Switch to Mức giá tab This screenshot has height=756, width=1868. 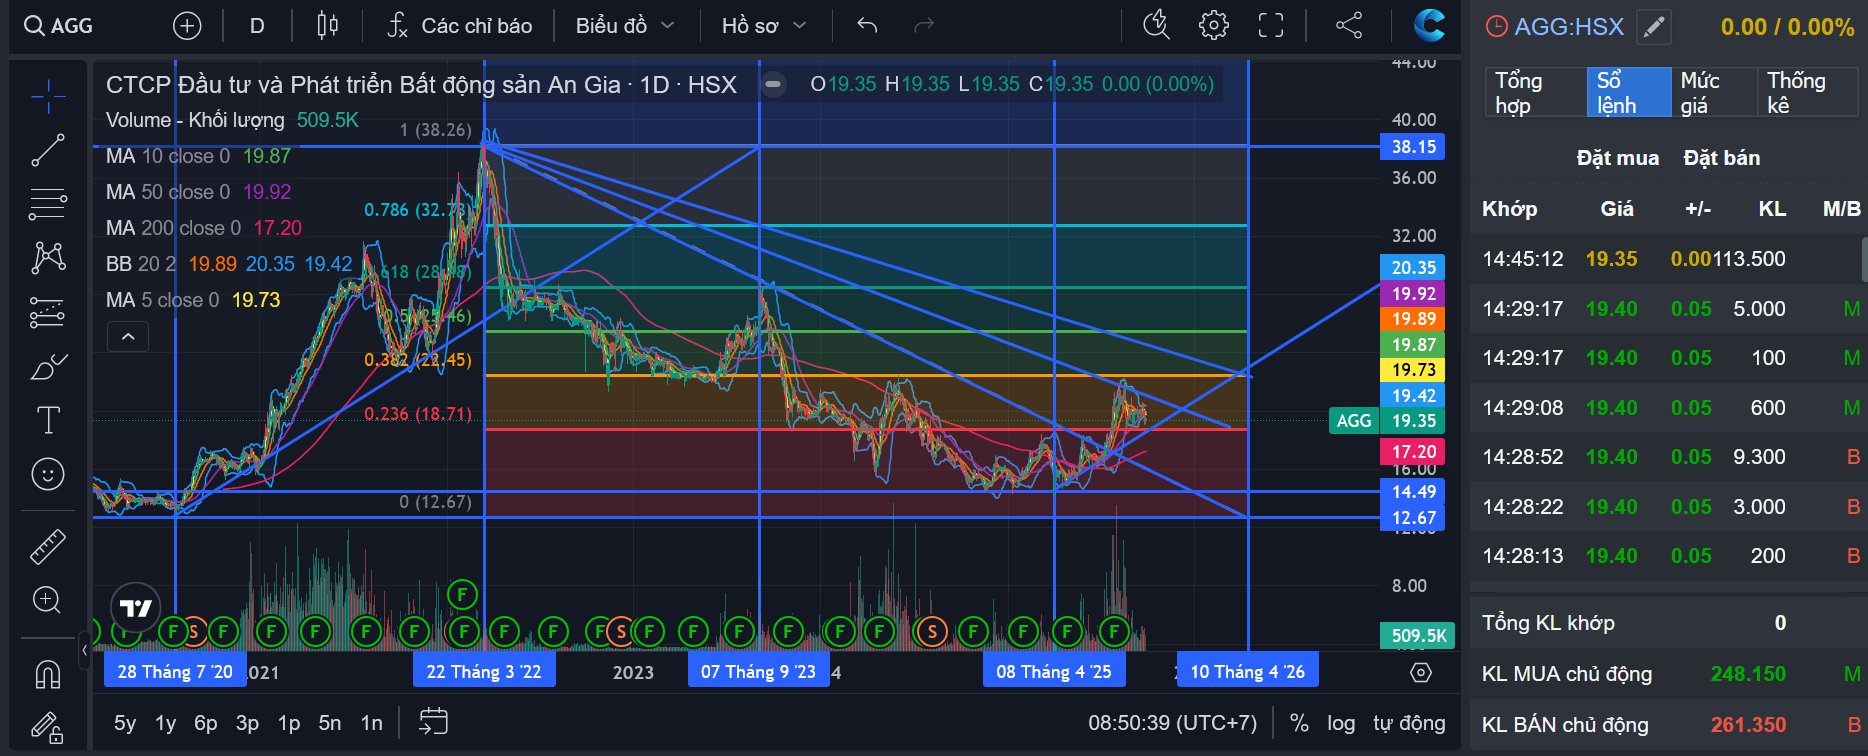[1714, 93]
